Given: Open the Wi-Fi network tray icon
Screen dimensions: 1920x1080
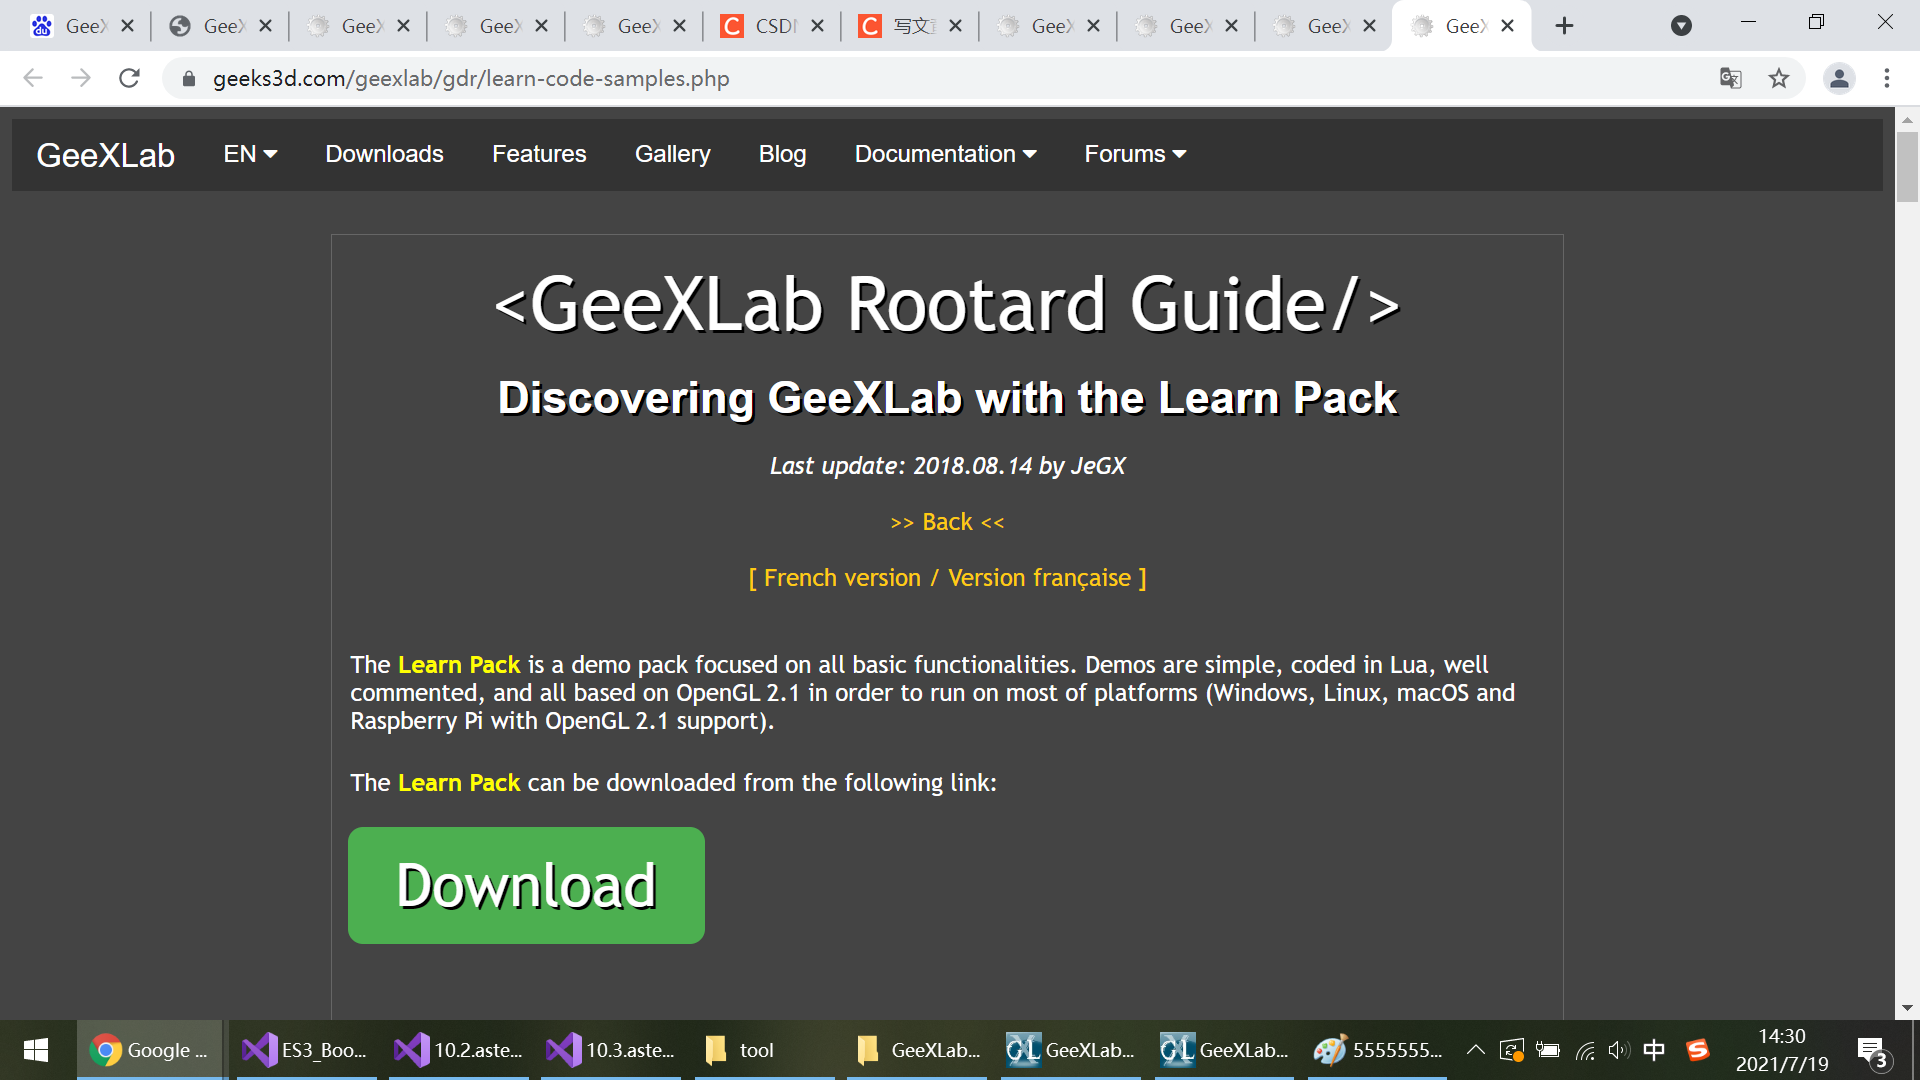Looking at the screenshot, I should pyautogui.click(x=1585, y=1050).
